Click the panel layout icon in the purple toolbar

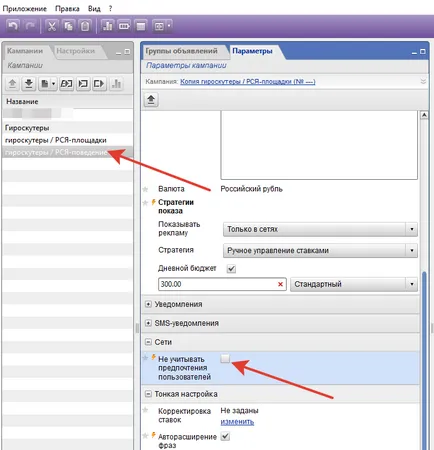click(159, 26)
